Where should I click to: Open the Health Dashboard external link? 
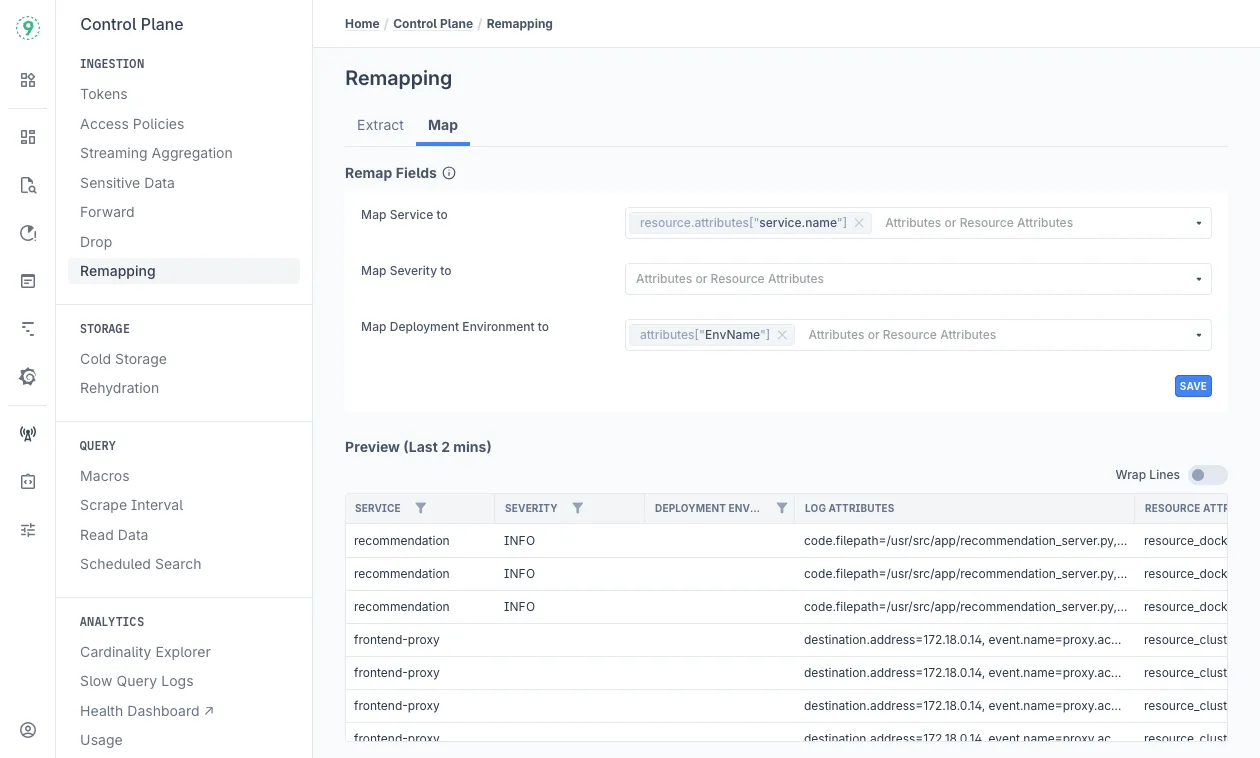click(x=147, y=711)
